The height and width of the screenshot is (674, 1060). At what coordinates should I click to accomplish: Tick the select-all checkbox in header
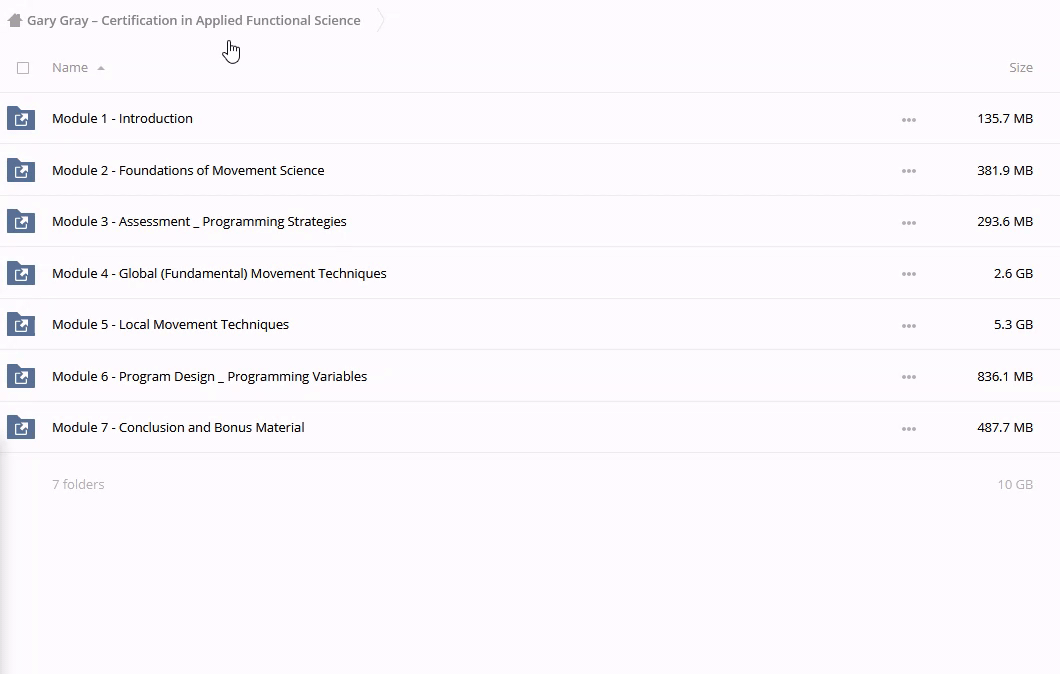[x=23, y=68]
